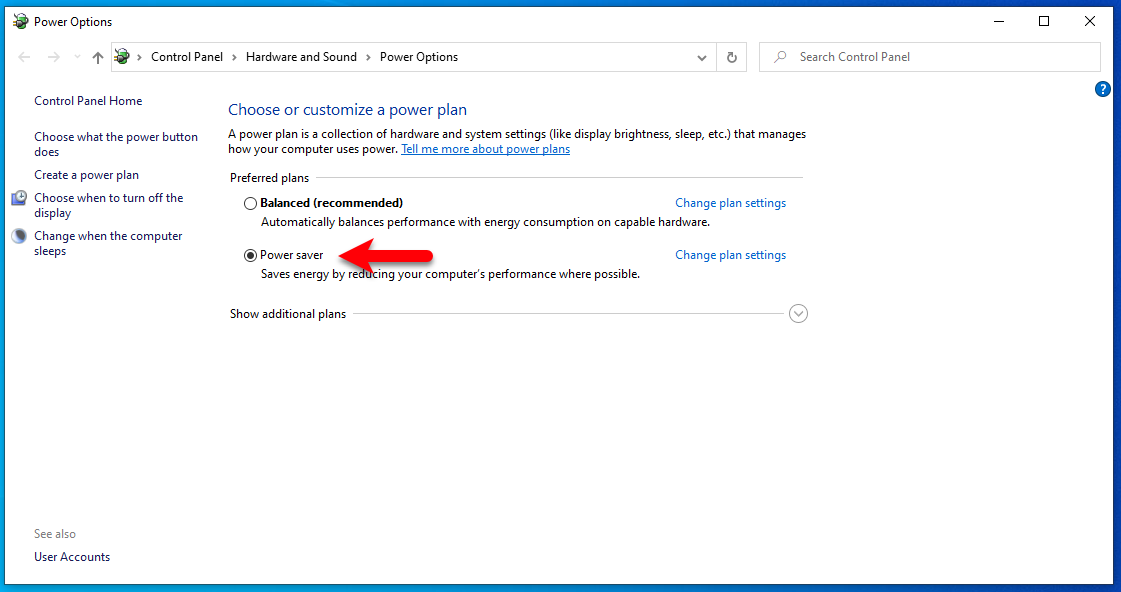The image size is (1121, 592).
Task: Click the breadcrumb chevron before Control Panel
Action: [139, 57]
